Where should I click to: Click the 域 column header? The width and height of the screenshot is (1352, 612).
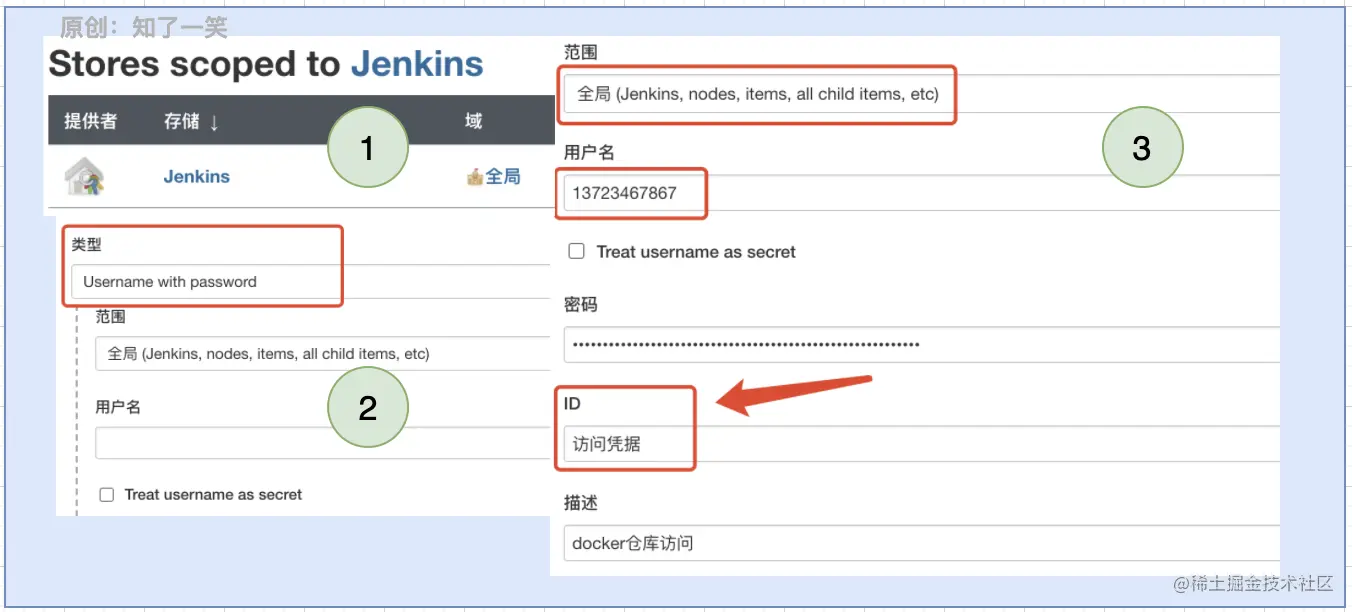pyautogui.click(x=473, y=121)
